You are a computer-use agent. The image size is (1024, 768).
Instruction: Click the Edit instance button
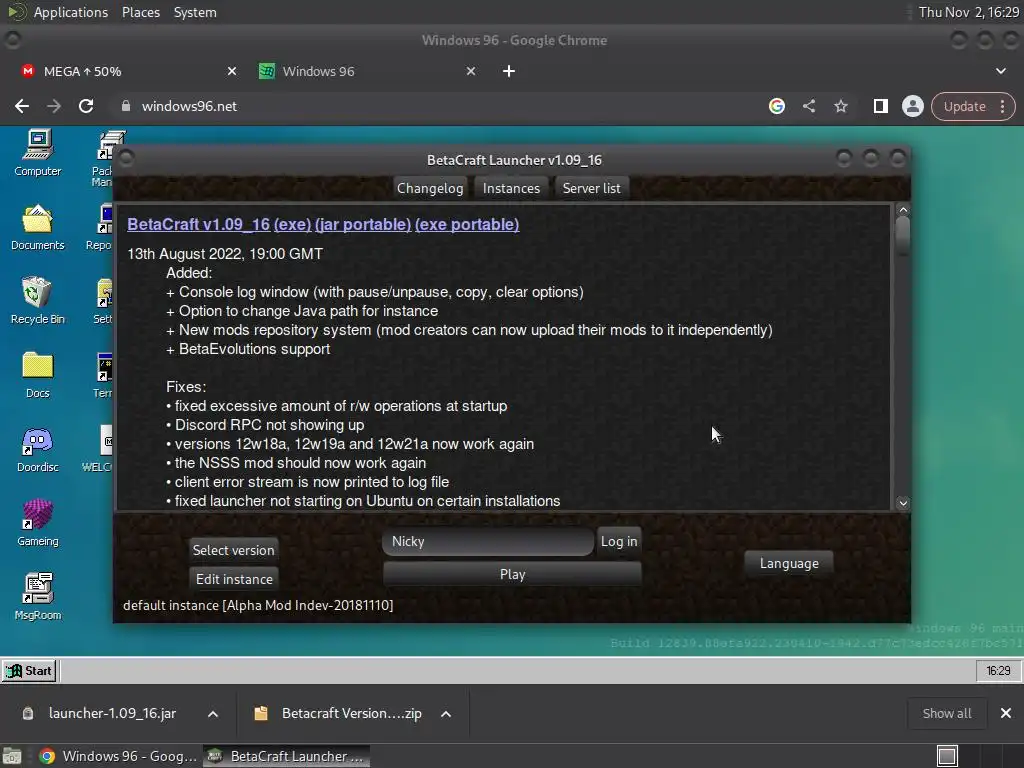point(234,579)
